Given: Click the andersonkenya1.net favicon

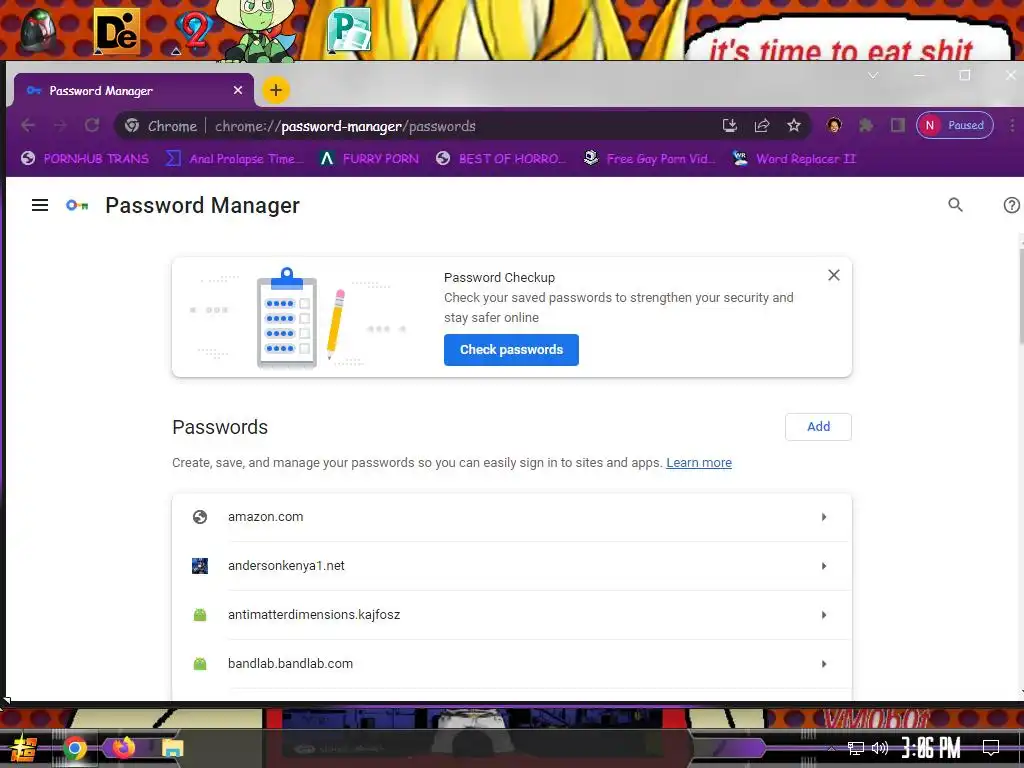Looking at the screenshot, I should click(200, 566).
